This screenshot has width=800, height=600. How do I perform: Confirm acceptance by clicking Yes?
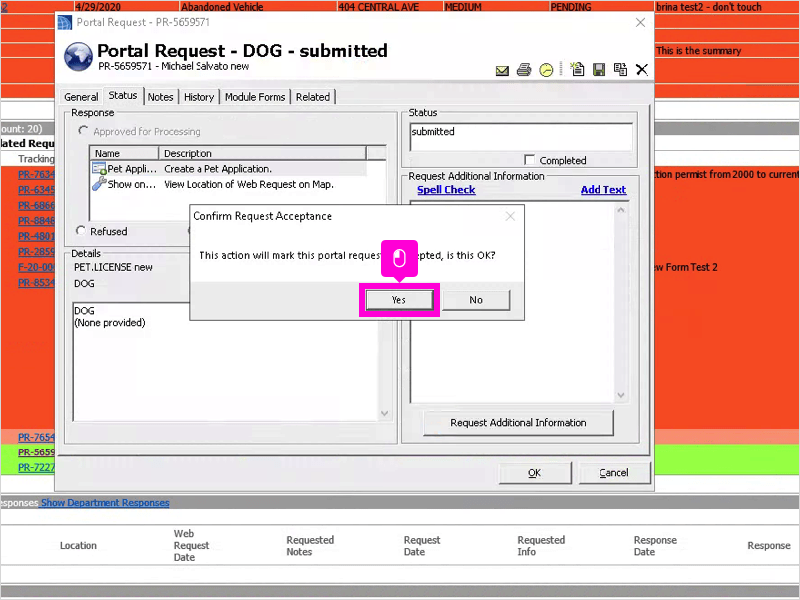coord(399,300)
